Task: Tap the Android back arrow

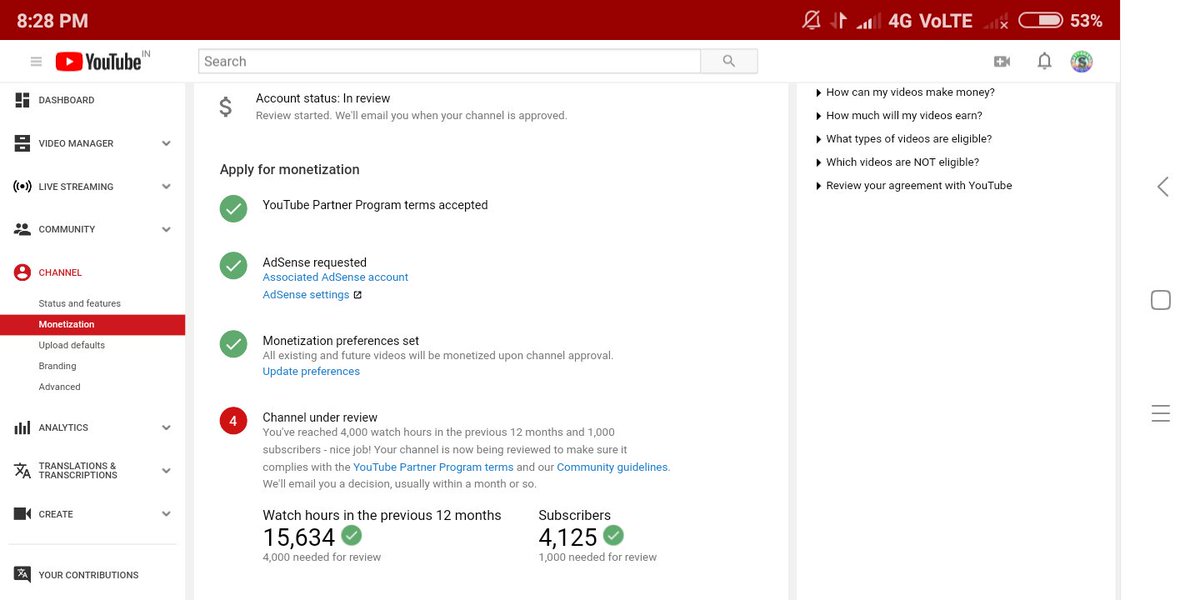Action: [1162, 186]
